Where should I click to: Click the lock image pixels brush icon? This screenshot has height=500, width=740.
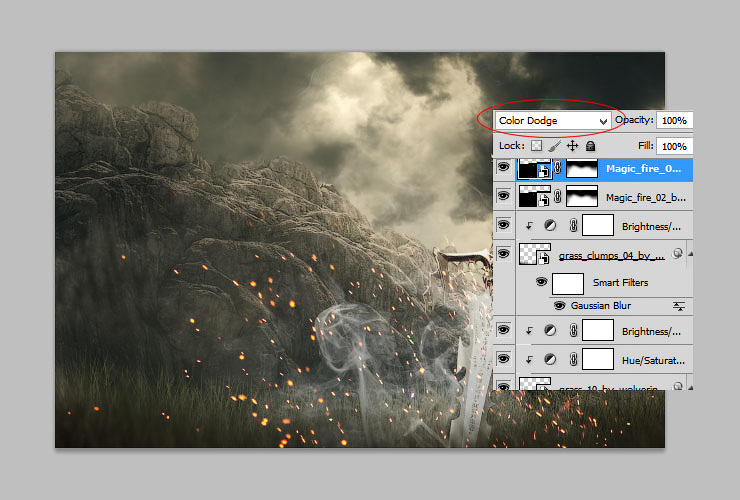pyautogui.click(x=555, y=146)
